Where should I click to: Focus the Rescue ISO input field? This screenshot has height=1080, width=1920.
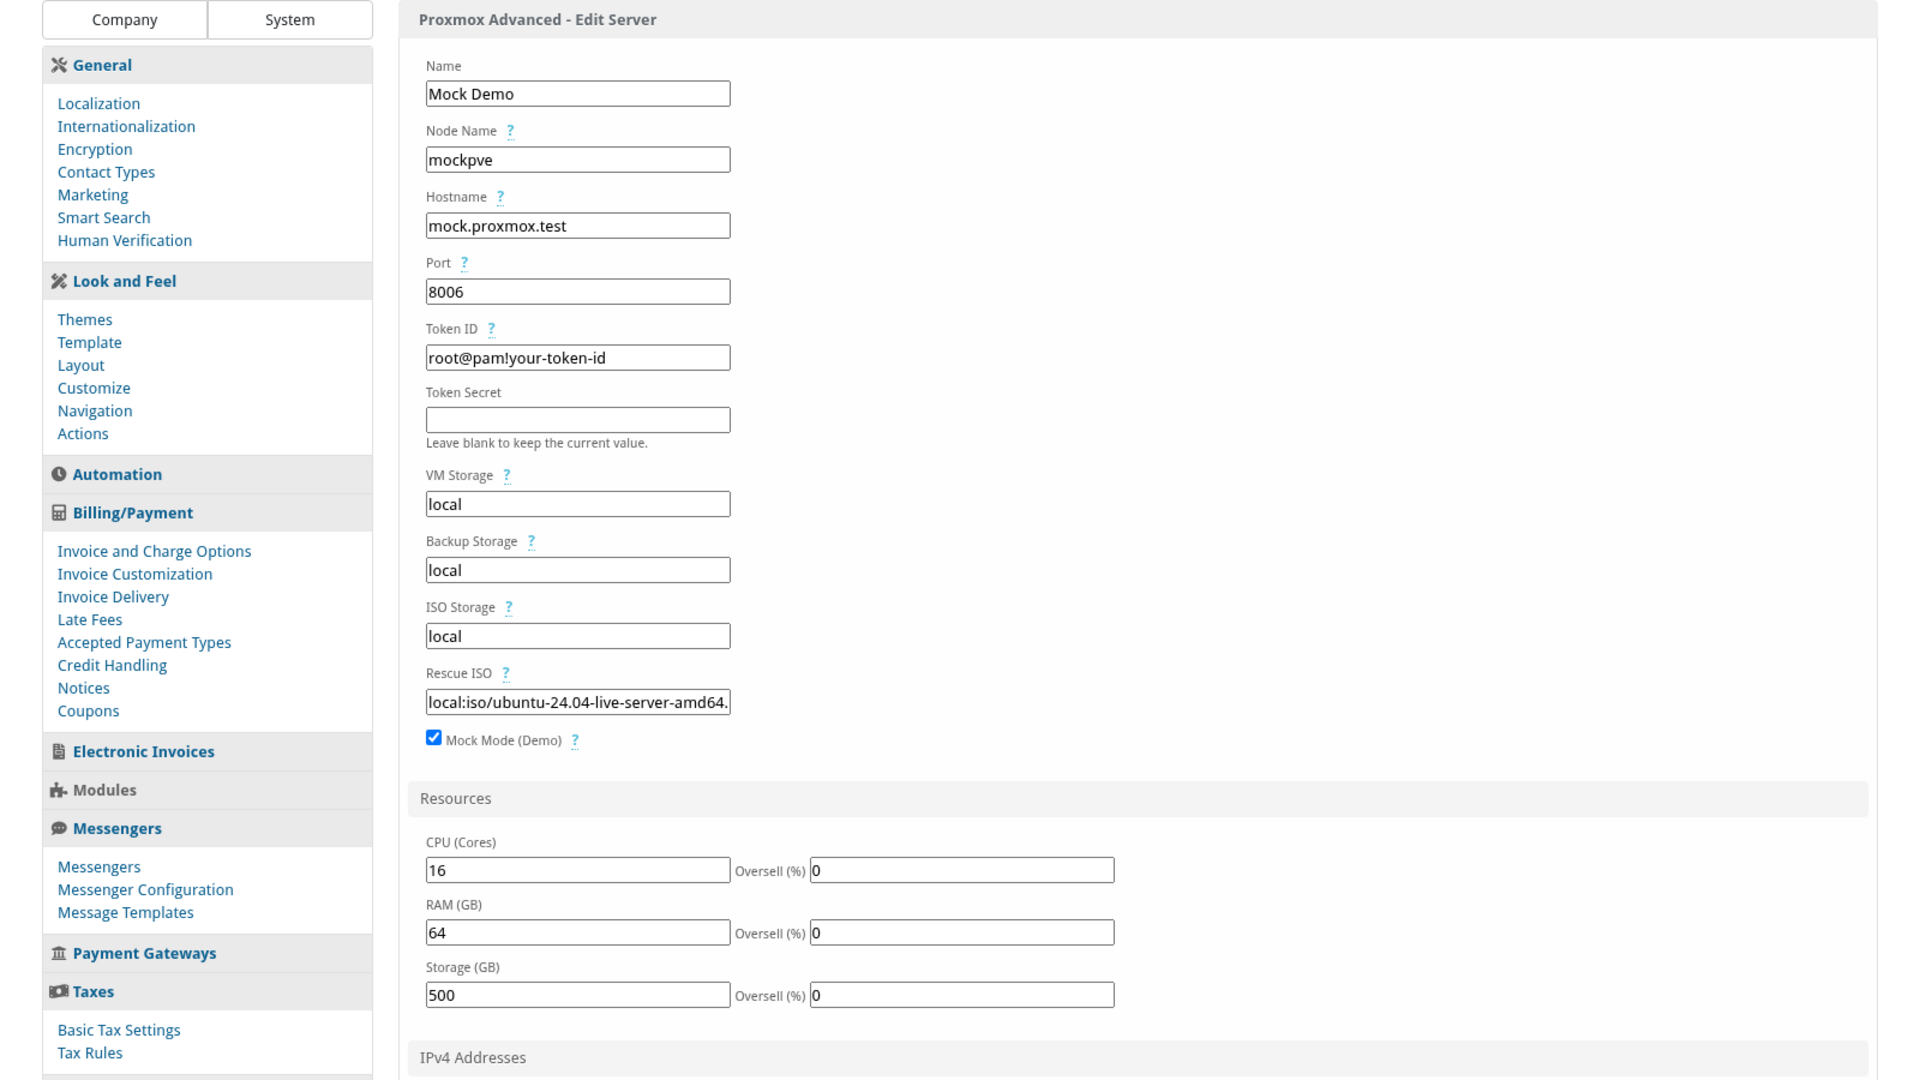coord(578,702)
